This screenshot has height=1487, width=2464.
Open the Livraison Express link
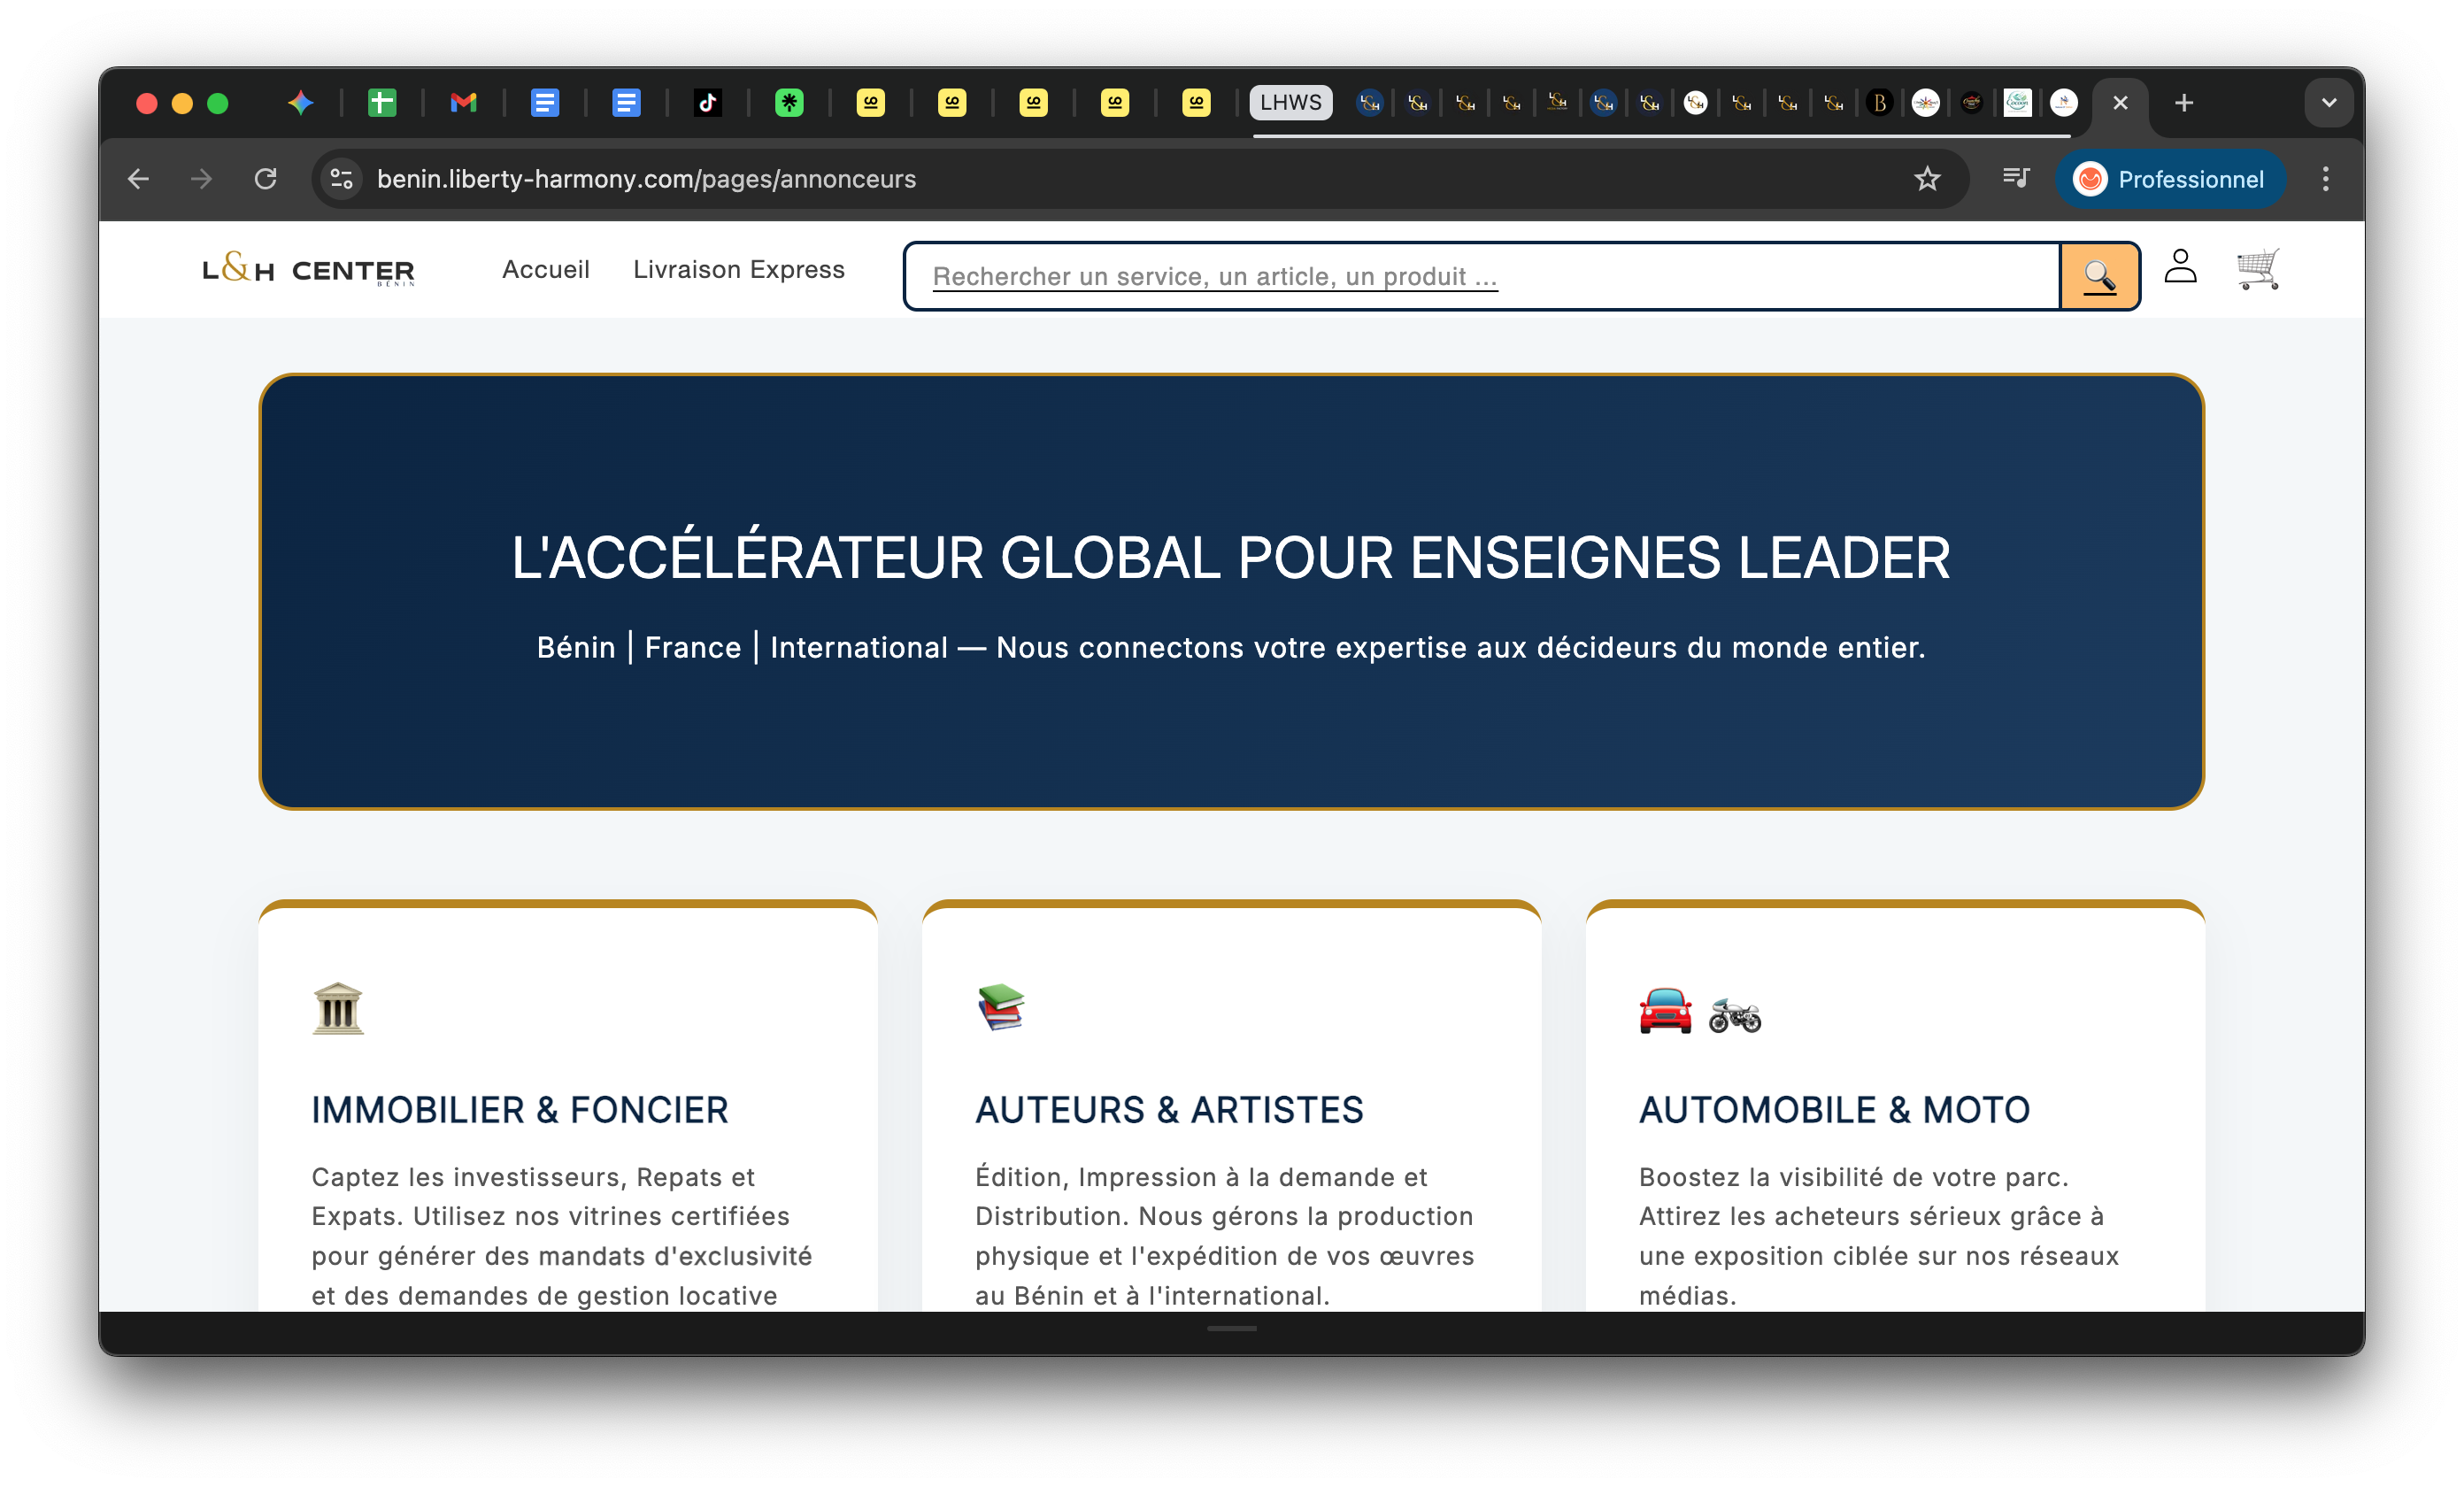pos(738,270)
